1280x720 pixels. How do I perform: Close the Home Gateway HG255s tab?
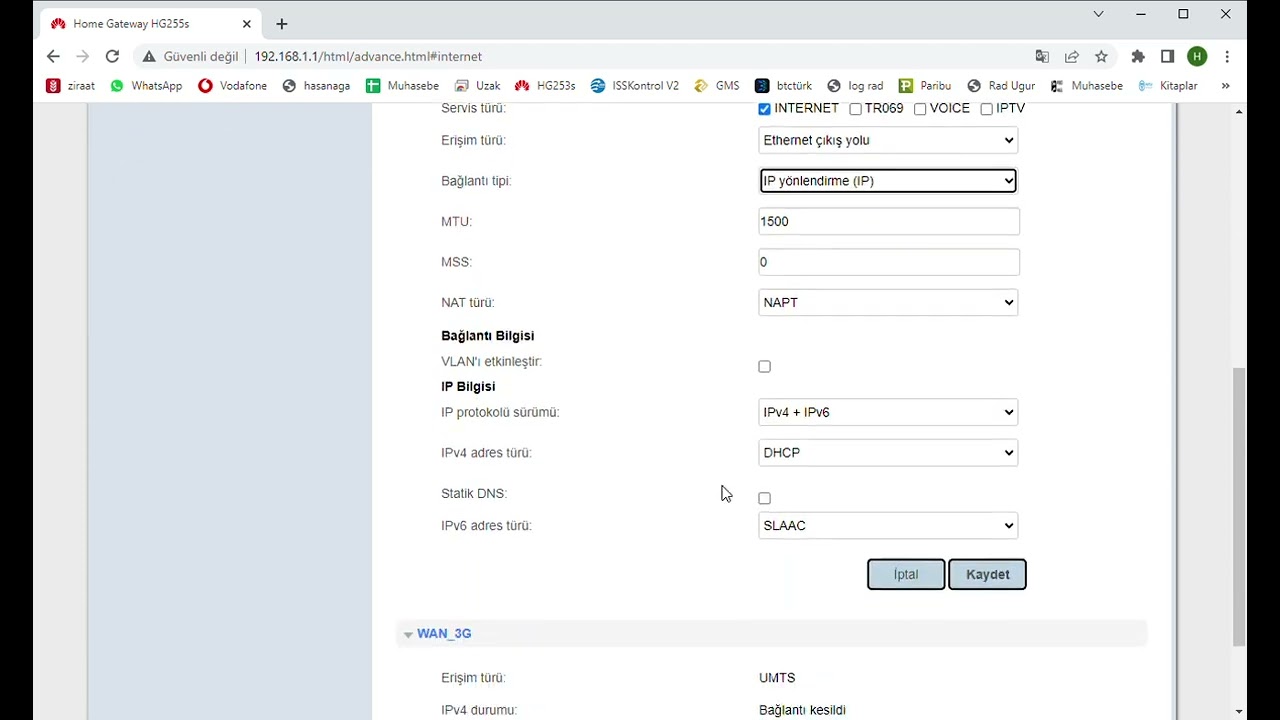[x=247, y=24]
